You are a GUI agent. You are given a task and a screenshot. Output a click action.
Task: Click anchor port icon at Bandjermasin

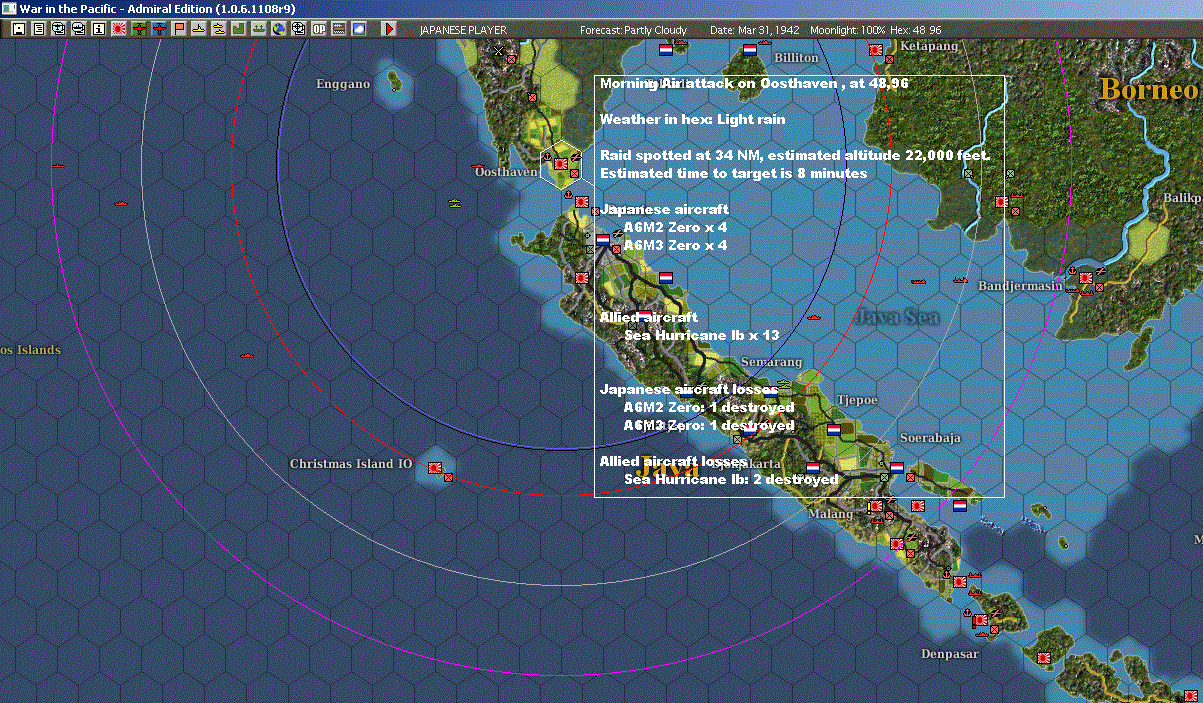coord(1073,270)
